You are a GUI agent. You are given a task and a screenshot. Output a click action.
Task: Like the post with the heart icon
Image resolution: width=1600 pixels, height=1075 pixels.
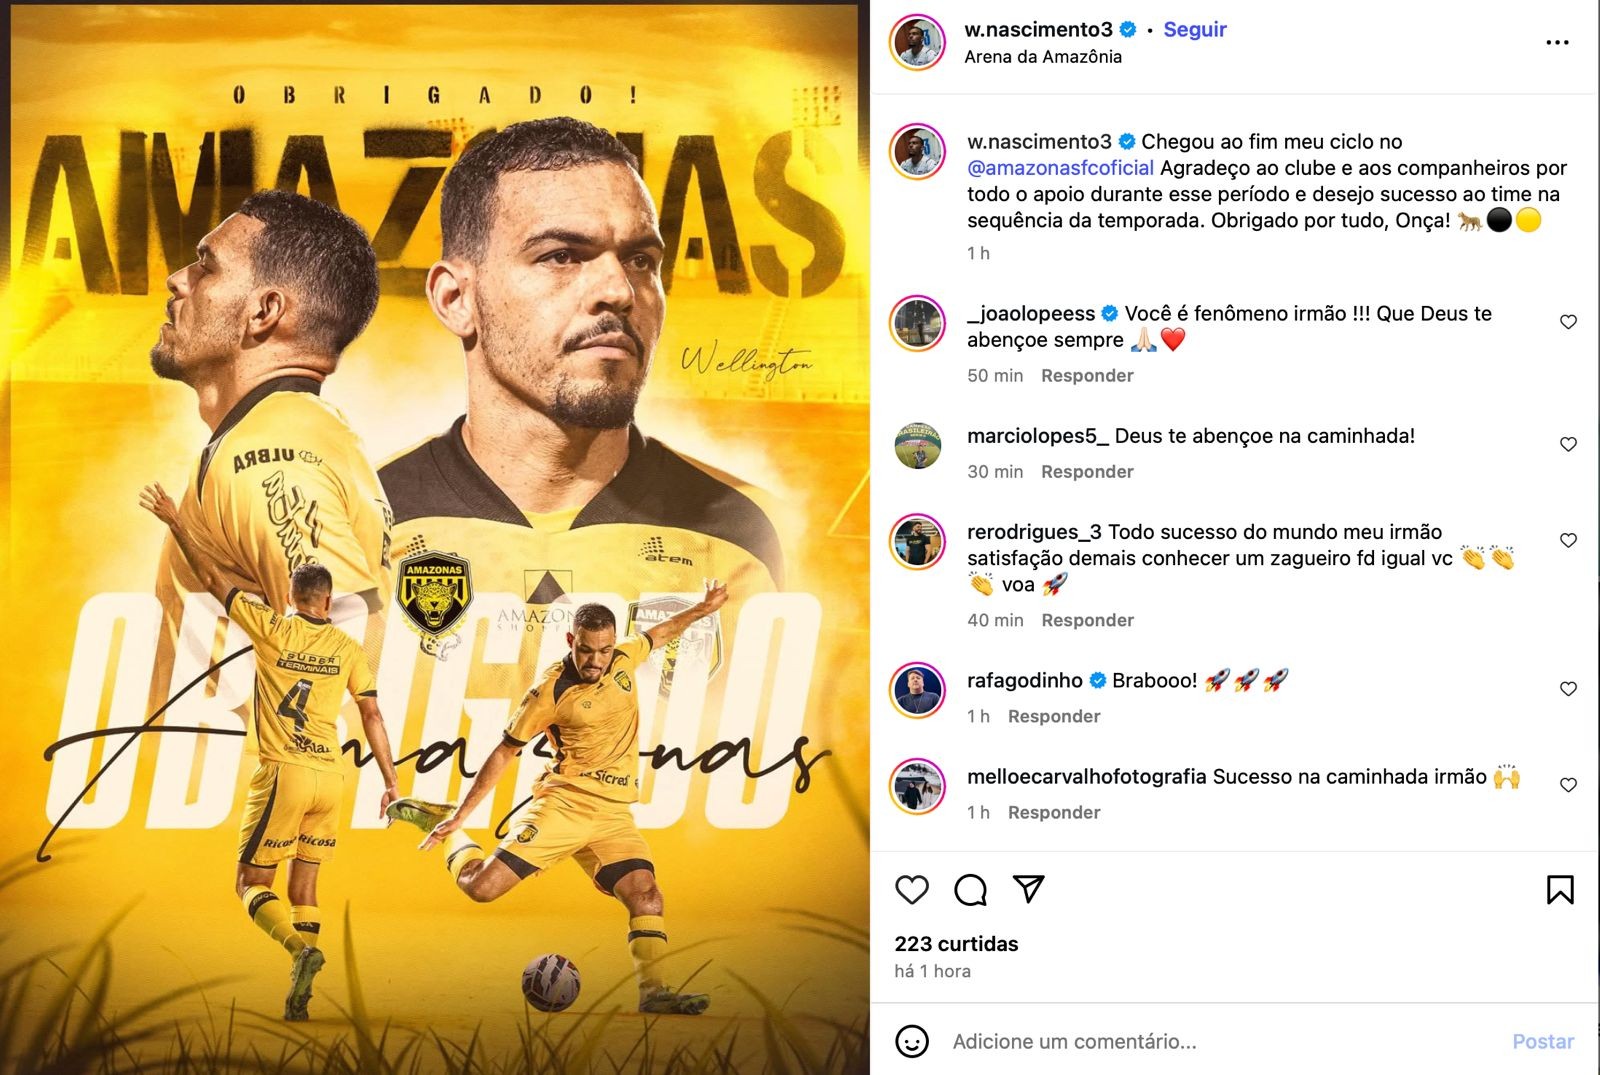pyautogui.click(x=911, y=889)
